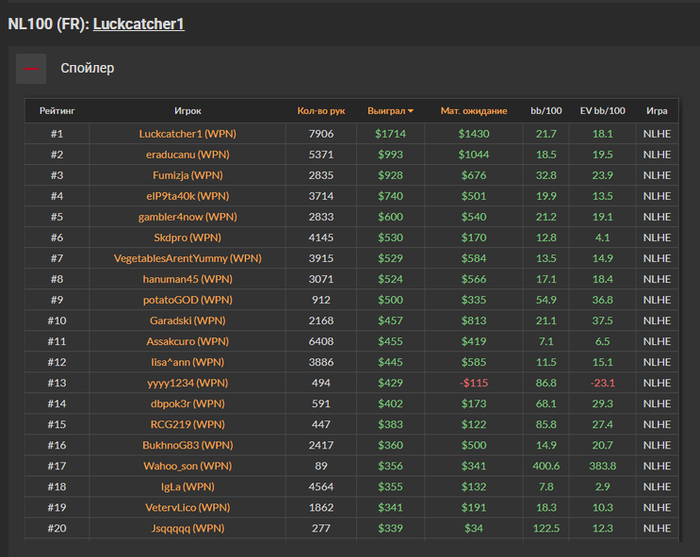Open player dbpok3r (WPN)
This screenshot has width=700, height=557.
[188, 403]
